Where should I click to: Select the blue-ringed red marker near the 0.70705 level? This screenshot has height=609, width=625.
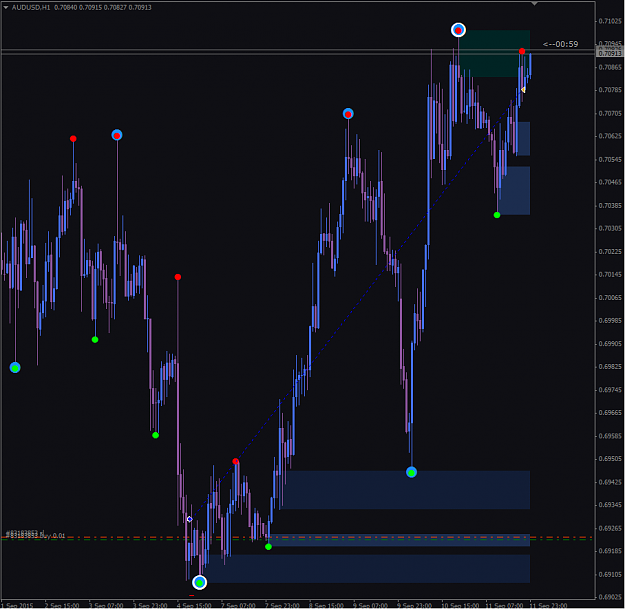click(x=348, y=114)
